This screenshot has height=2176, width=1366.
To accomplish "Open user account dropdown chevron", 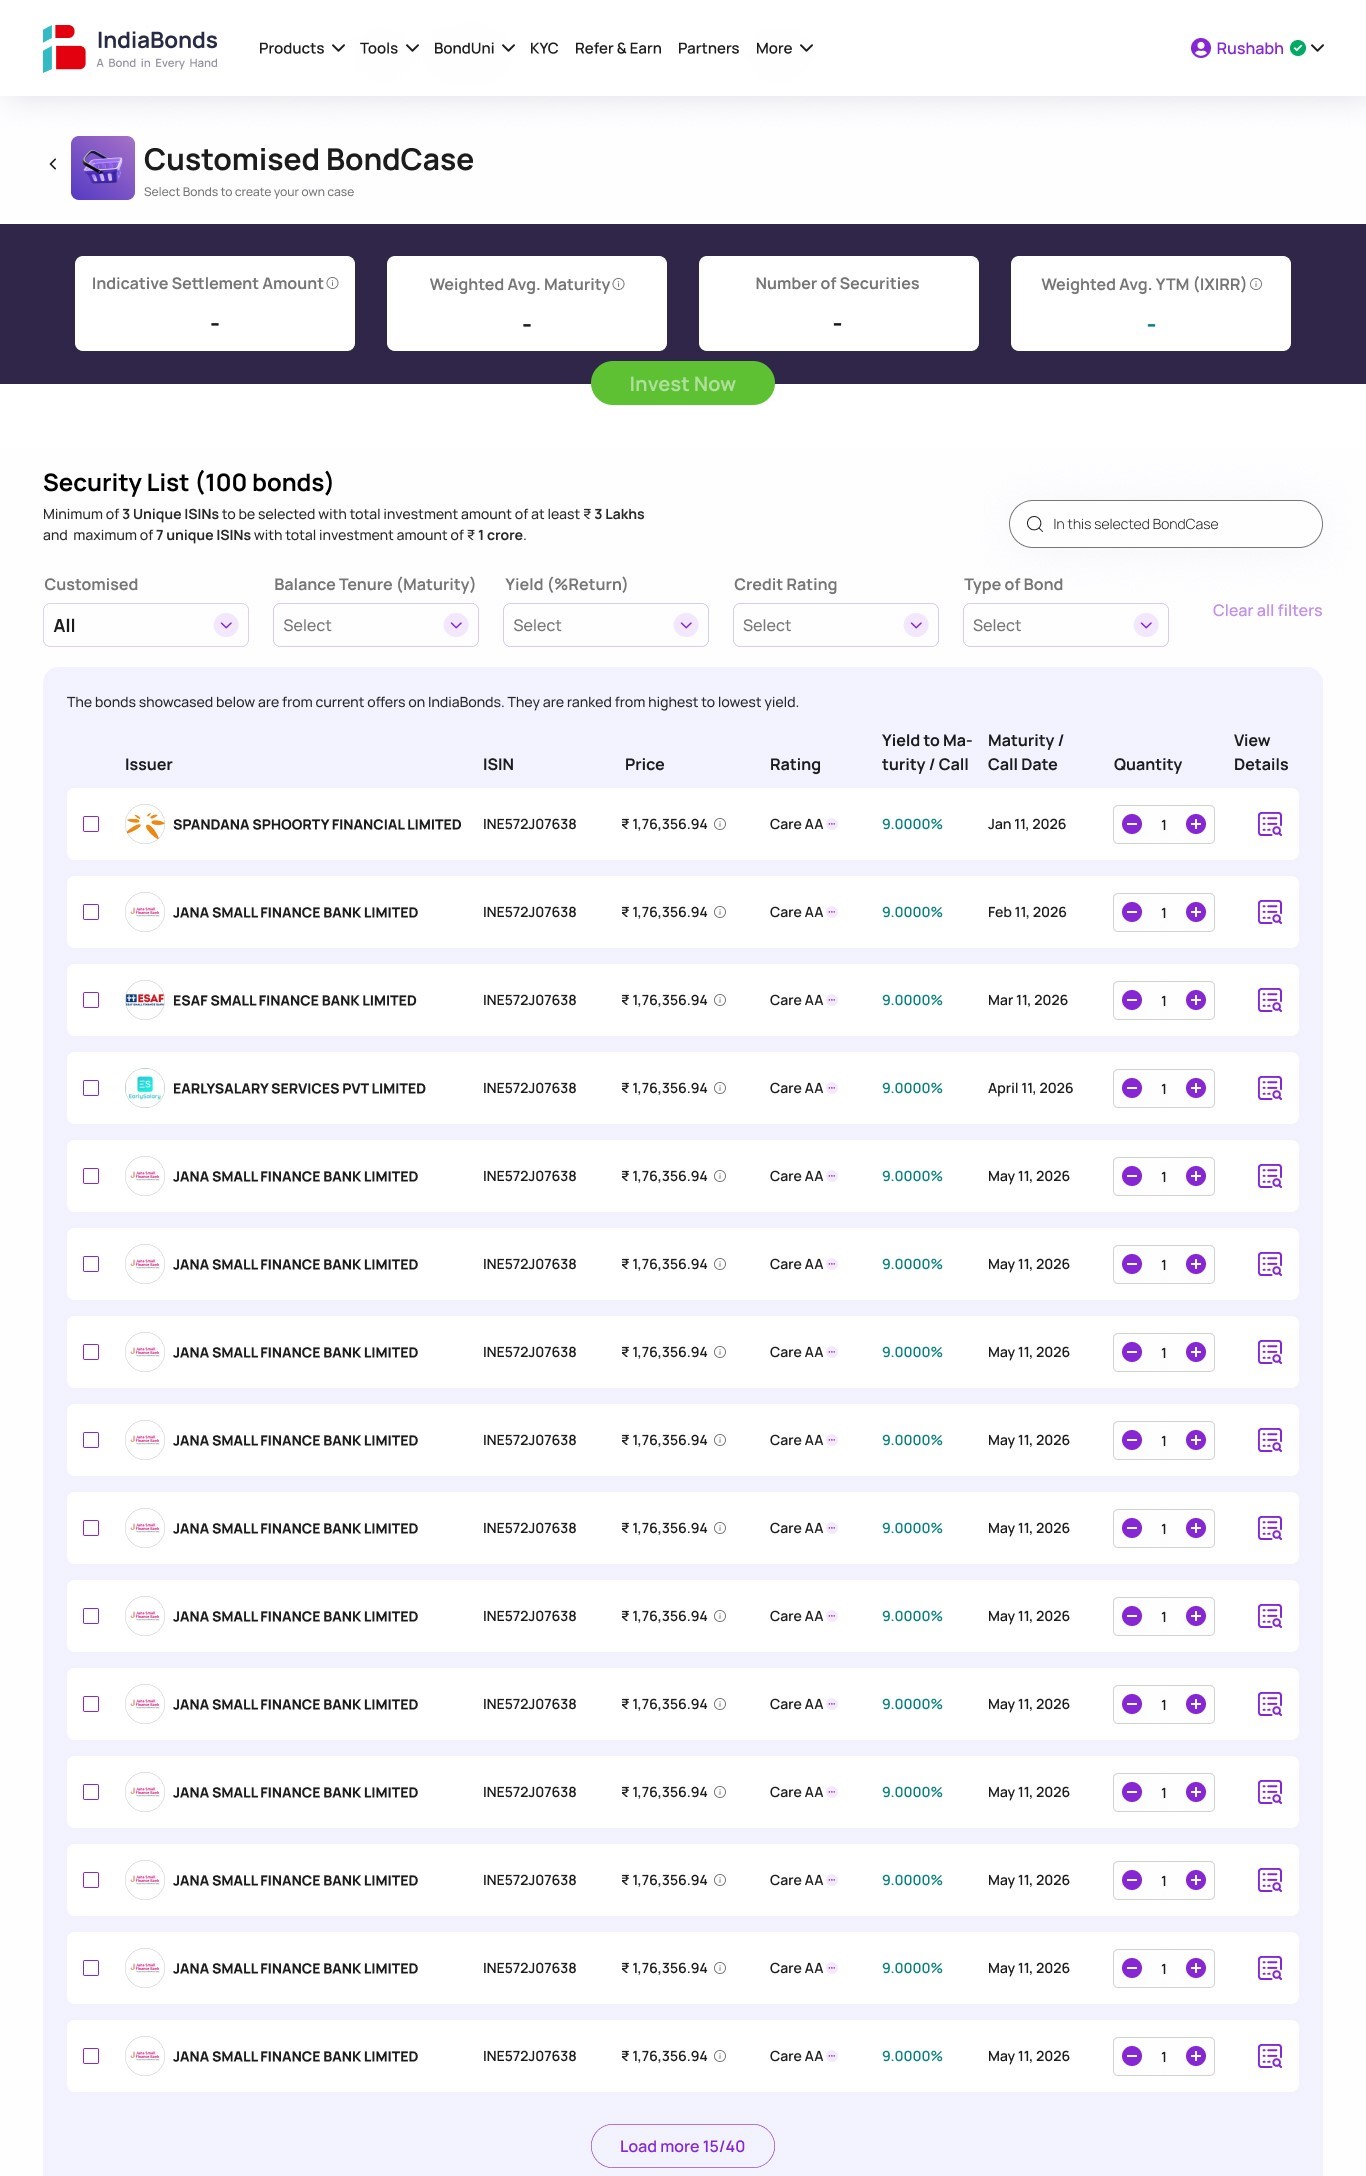I will click(x=1318, y=48).
